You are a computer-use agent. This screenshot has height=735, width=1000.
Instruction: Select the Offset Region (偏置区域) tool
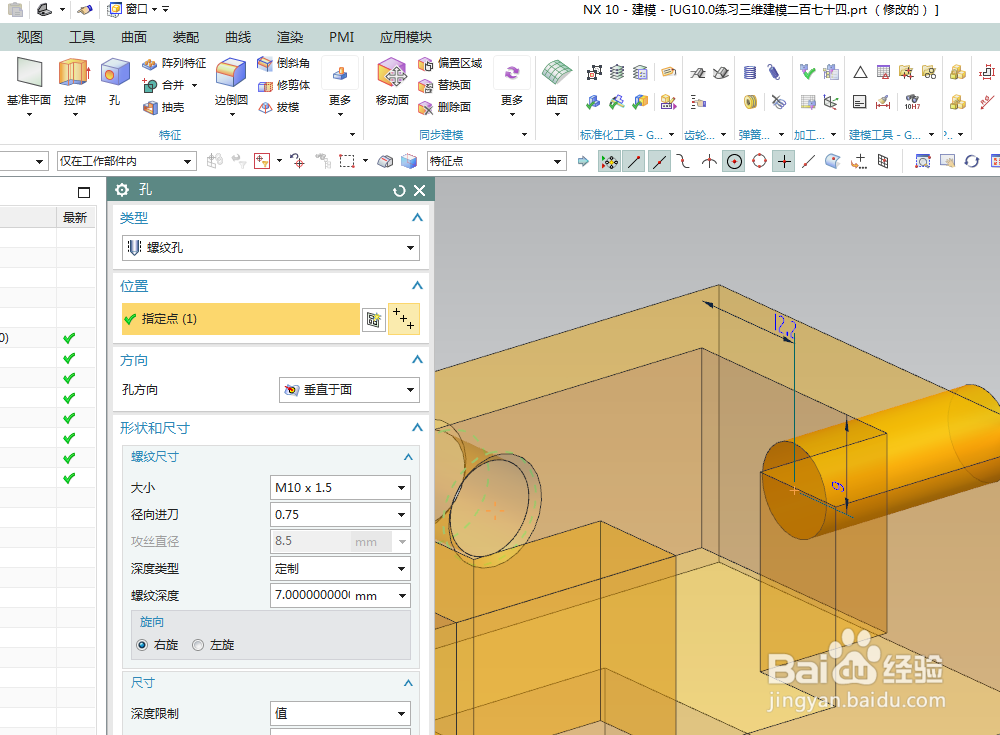click(450, 63)
